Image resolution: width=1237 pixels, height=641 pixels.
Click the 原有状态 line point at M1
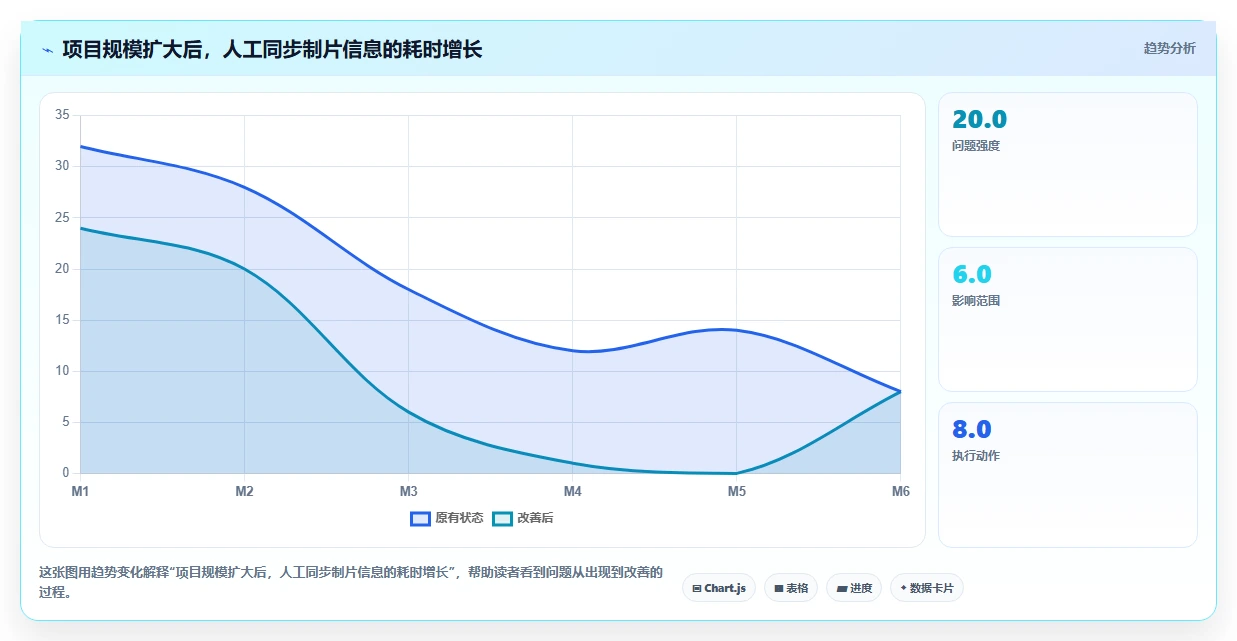click(80, 146)
